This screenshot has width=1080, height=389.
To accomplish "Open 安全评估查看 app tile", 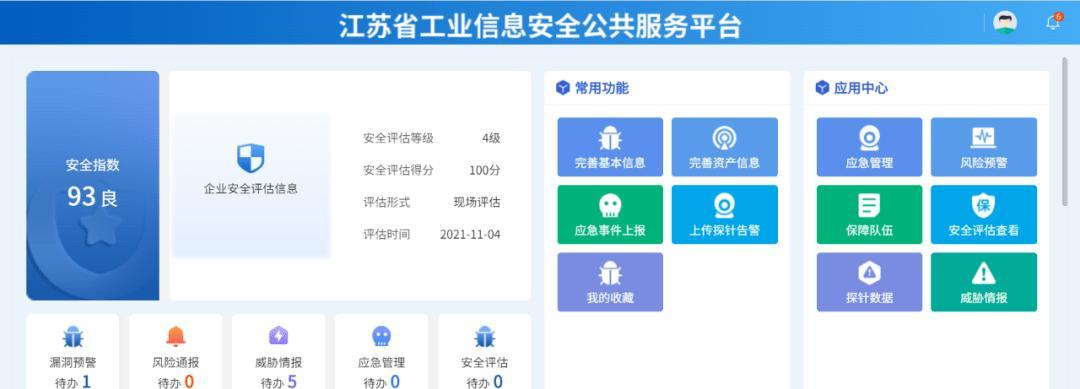I will click(984, 214).
